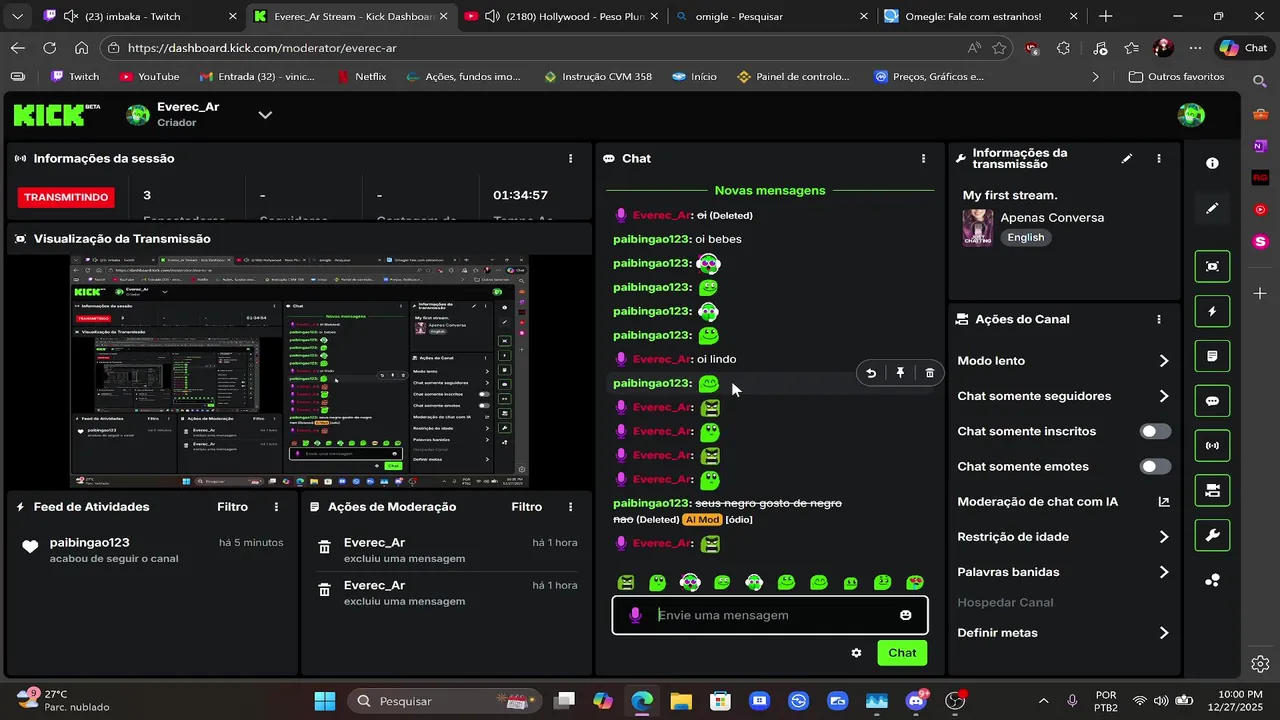Toggle the document moderation actions sidebar icon
The width and height of the screenshot is (1280, 720).
(1212, 356)
